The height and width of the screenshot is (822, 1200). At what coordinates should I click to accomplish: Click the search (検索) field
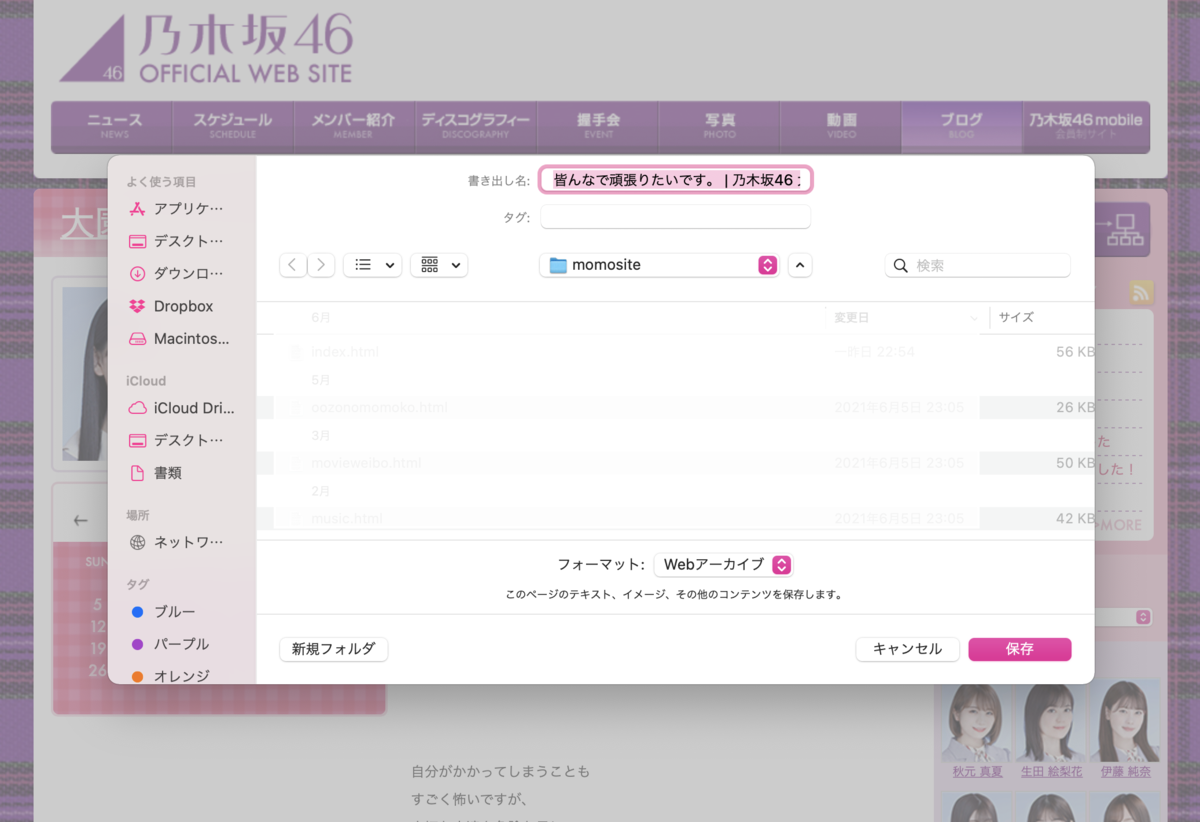977,265
